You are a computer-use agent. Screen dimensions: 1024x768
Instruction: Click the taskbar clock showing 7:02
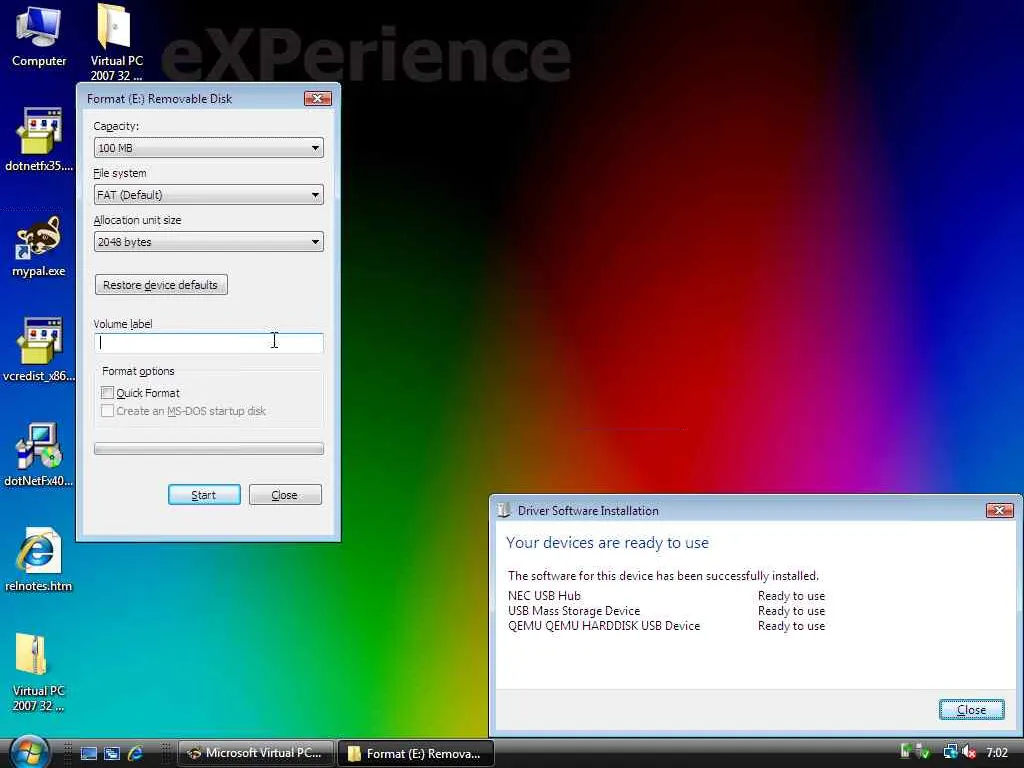[x=997, y=753]
